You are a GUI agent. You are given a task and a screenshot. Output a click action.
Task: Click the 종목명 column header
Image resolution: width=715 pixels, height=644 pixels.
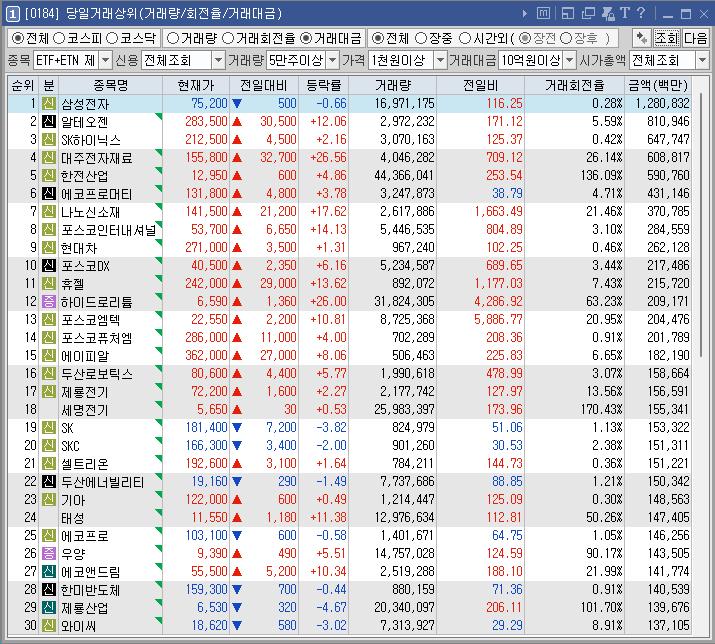(x=110, y=85)
